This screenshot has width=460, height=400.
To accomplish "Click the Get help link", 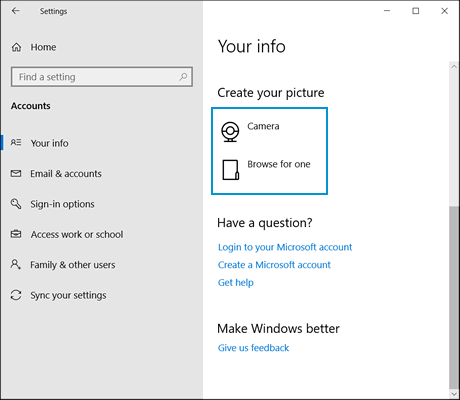I will tap(236, 282).
